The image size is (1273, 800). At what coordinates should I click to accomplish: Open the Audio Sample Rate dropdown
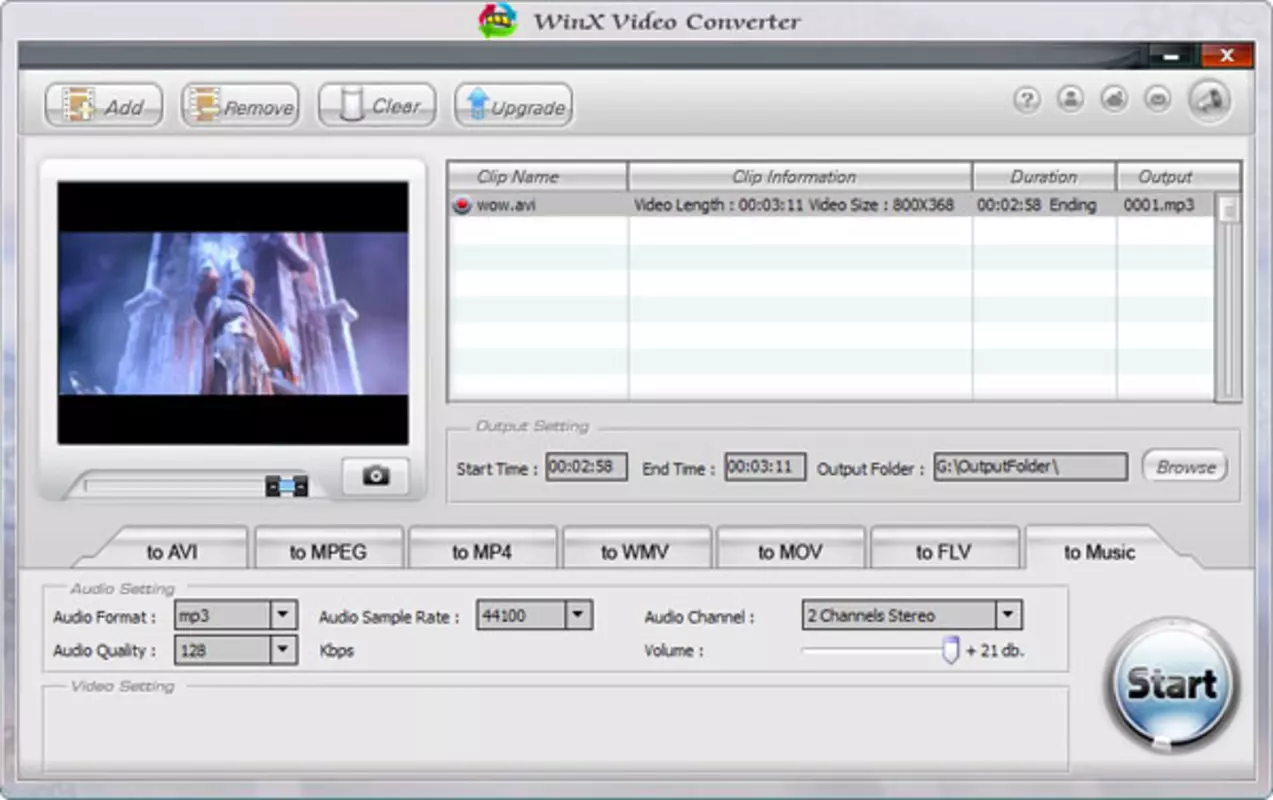pyautogui.click(x=535, y=616)
